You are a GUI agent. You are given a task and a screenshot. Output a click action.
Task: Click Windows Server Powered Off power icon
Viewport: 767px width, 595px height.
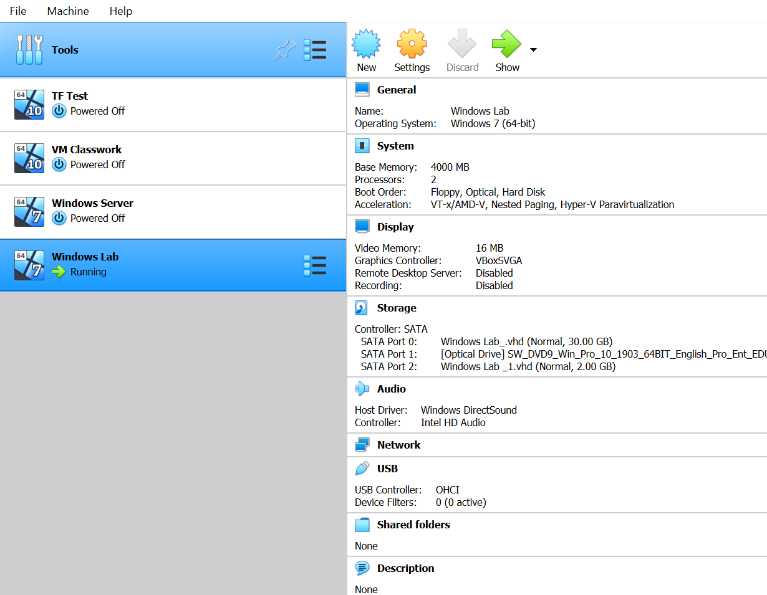tap(59, 218)
